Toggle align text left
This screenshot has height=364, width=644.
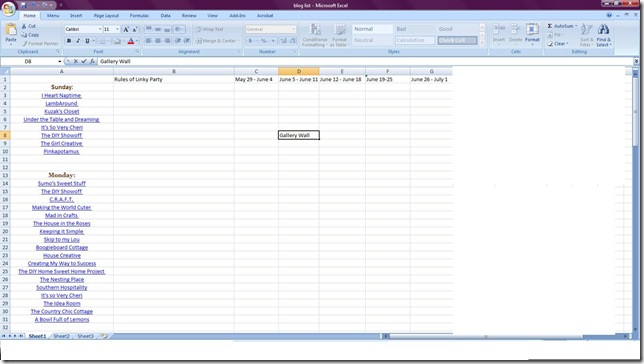149,41
